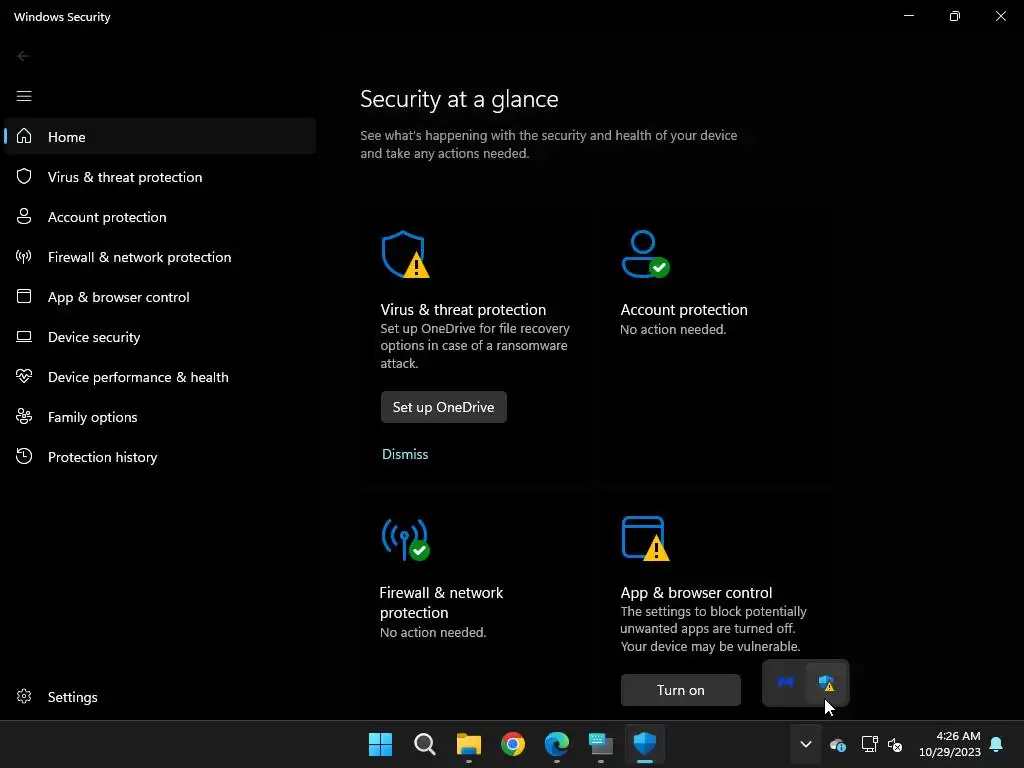Click the large shield warning icon on Virus card
1024x768 pixels.
coord(405,254)
